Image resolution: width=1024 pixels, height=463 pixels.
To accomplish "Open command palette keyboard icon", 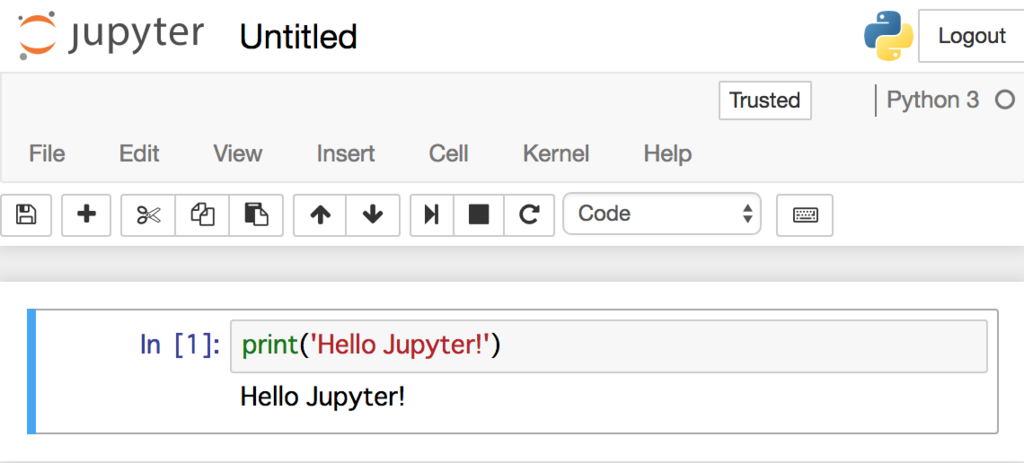I will (x=805, y=214).
